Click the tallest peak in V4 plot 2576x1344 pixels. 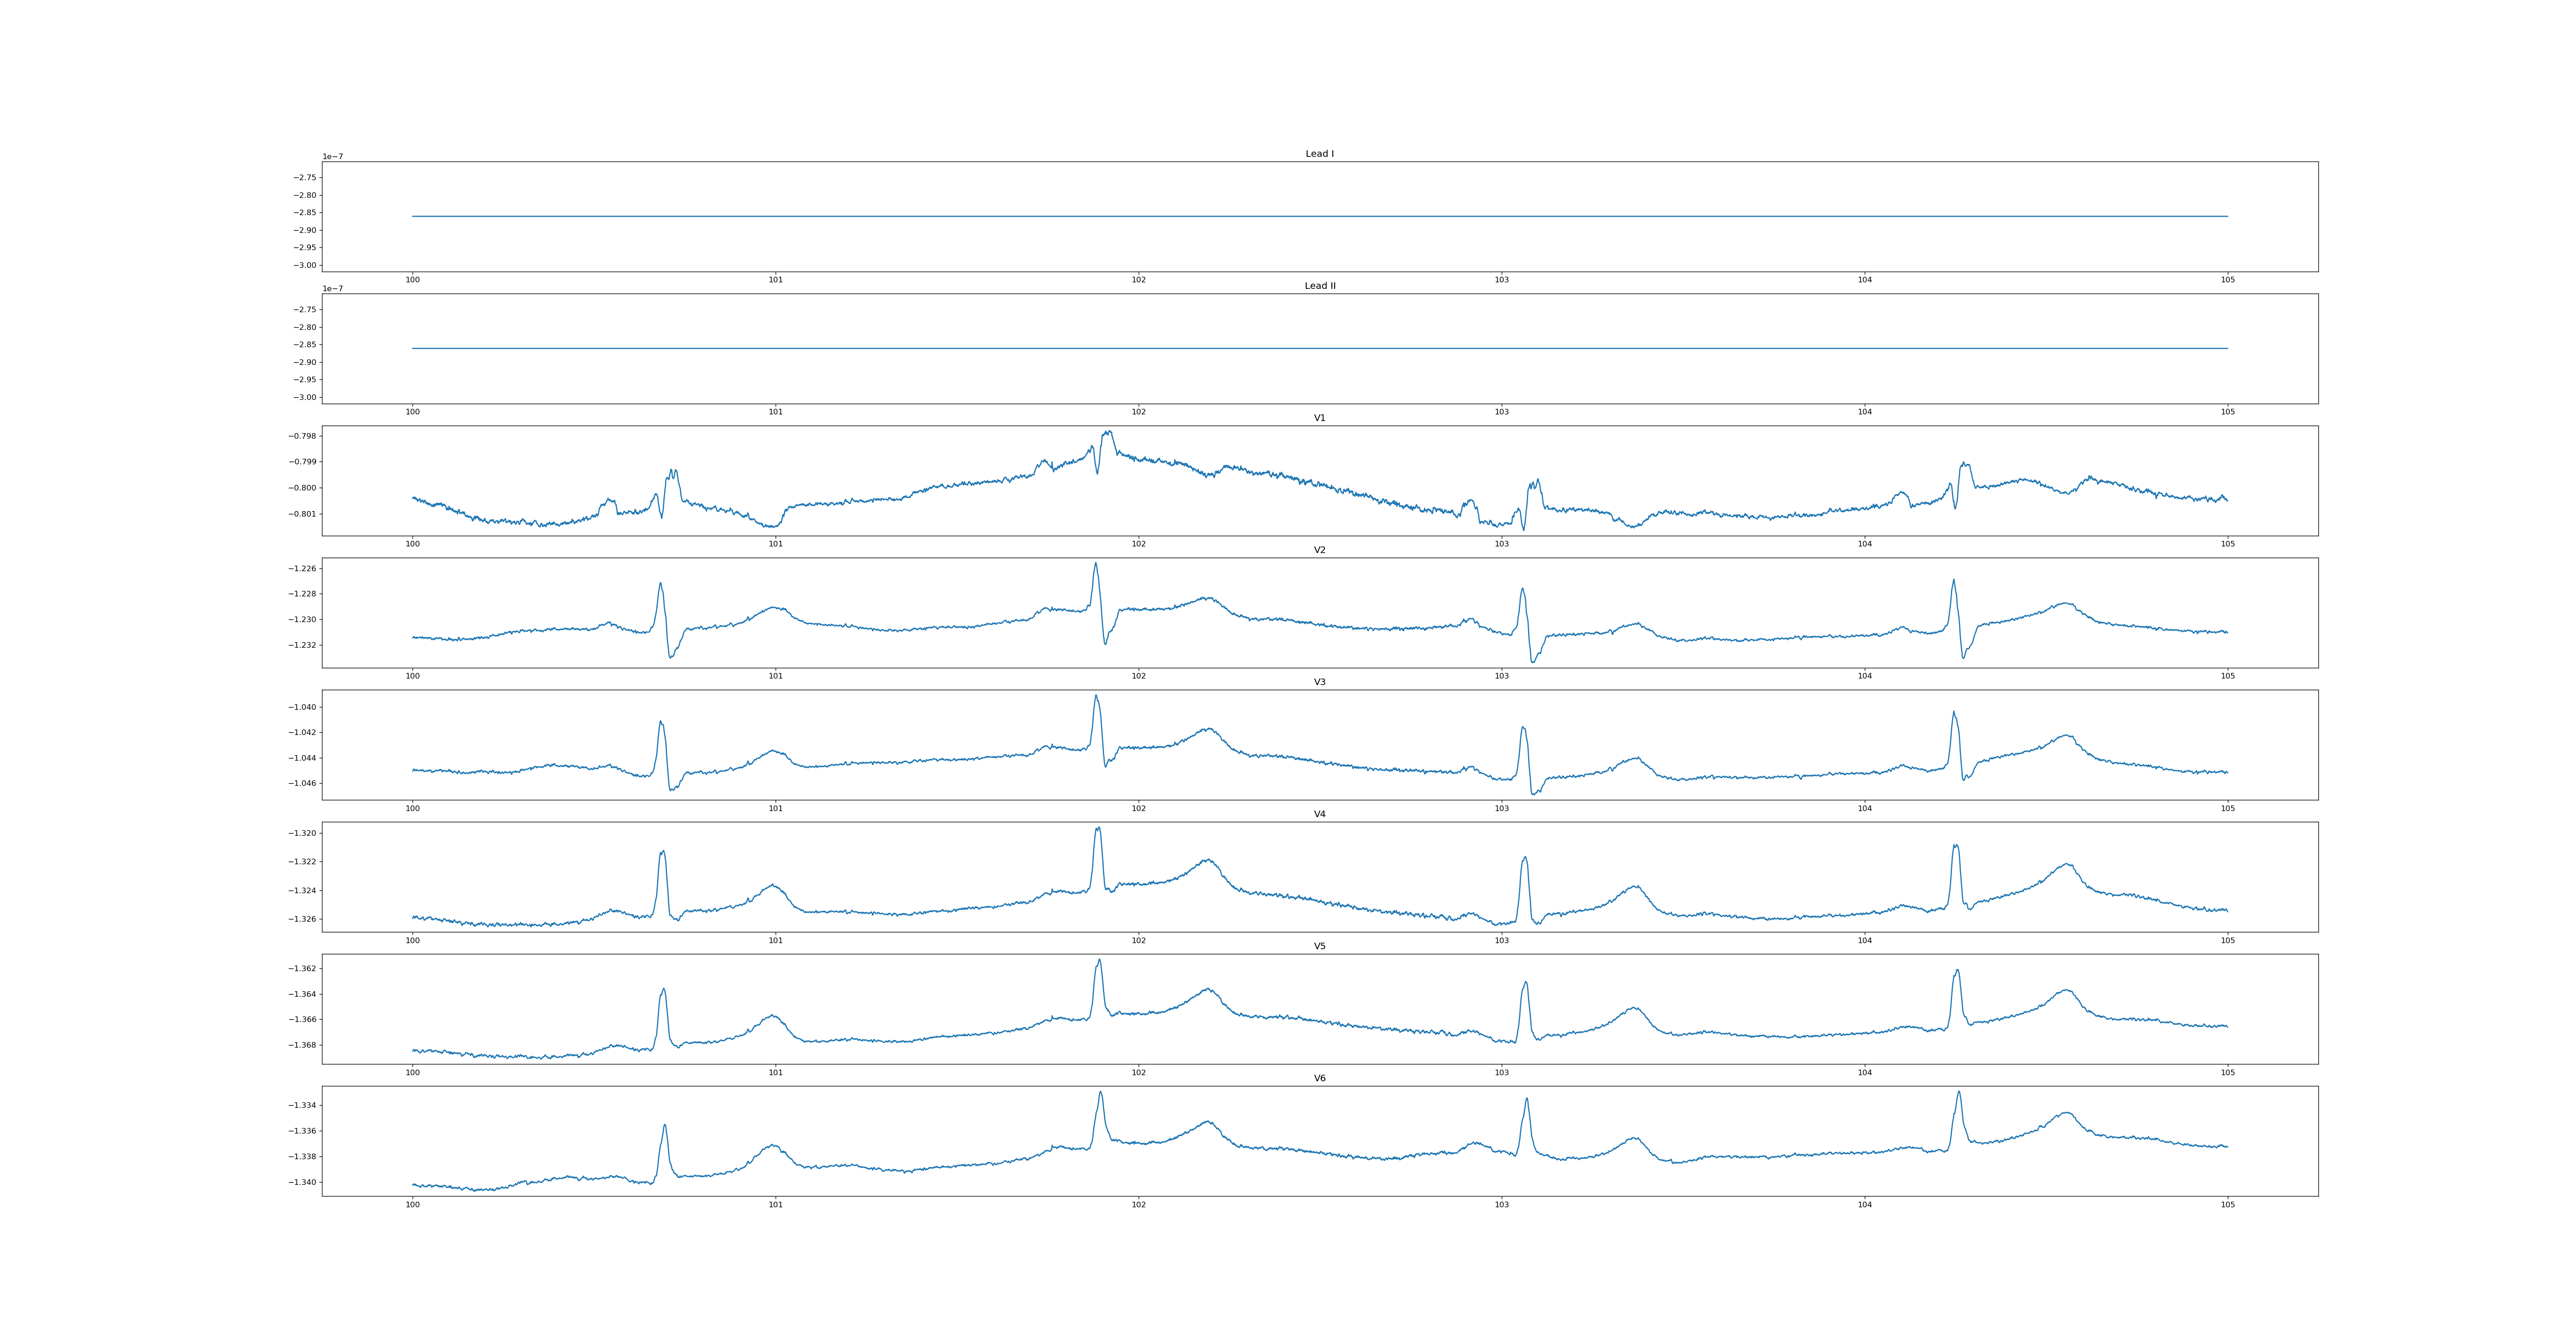[1098, 828]
